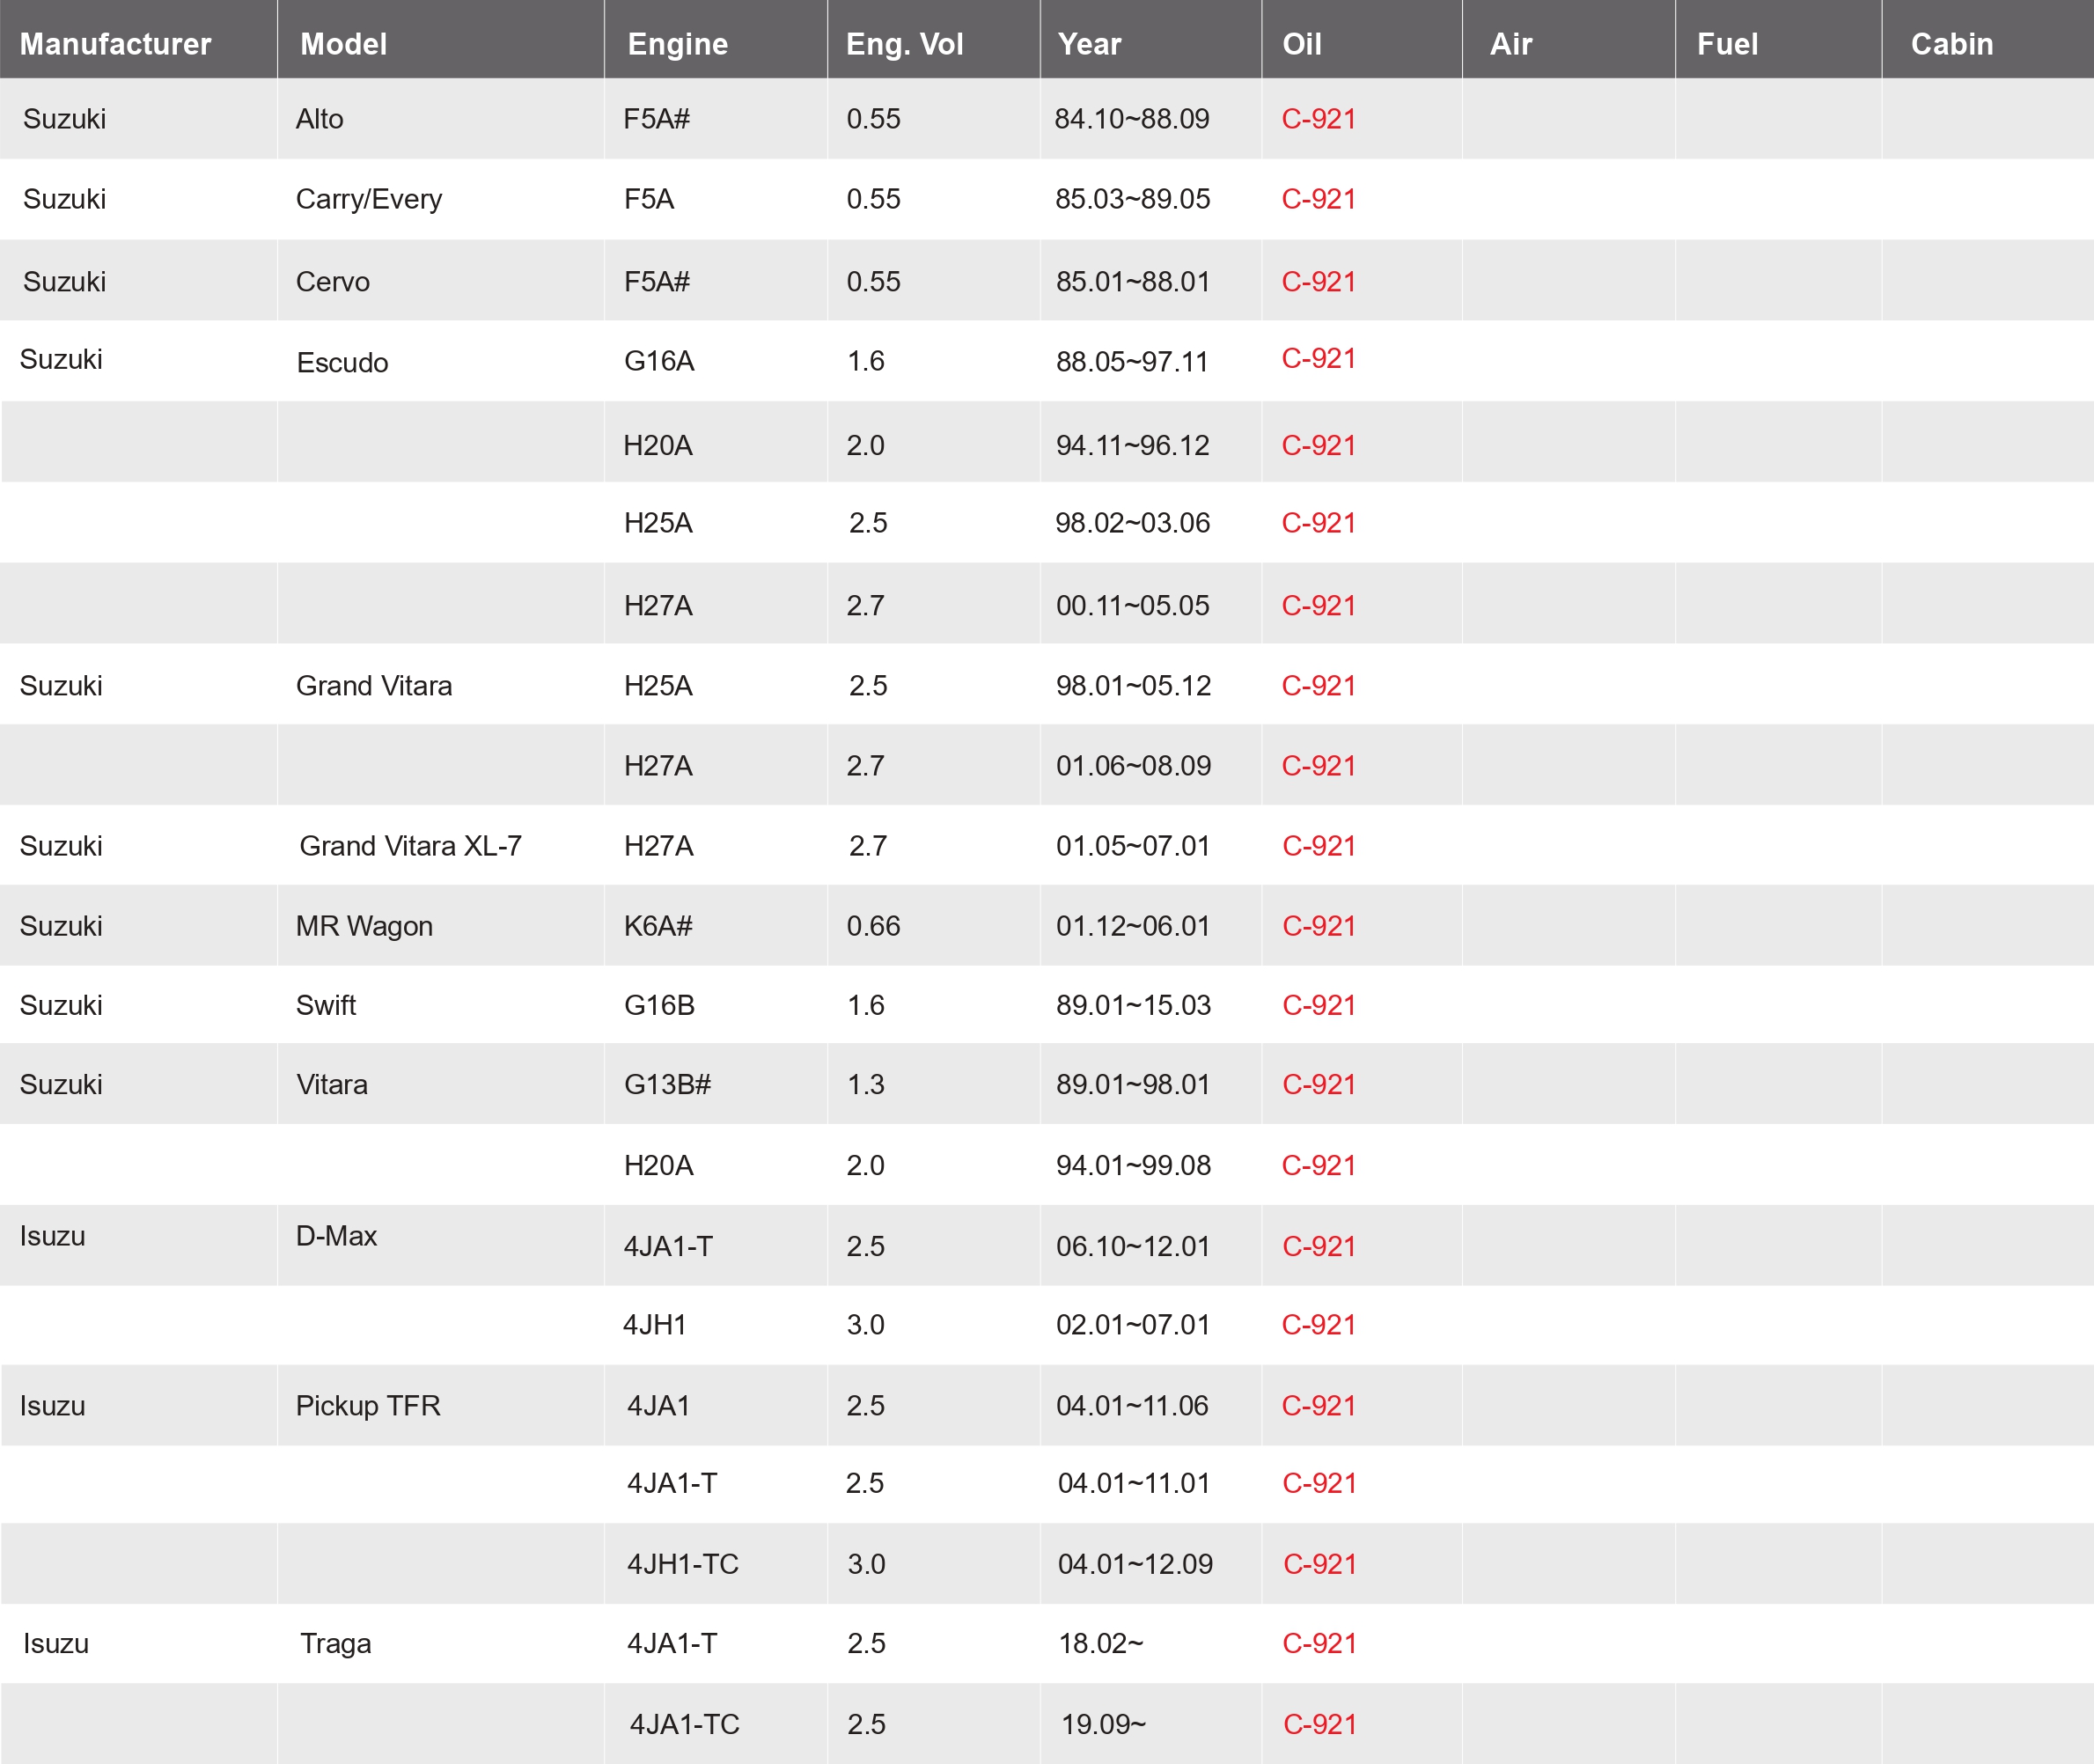The image size is (2094, 1764).
Task: Click year 85.03~89.05
Action: click(x=1132, y=199)
